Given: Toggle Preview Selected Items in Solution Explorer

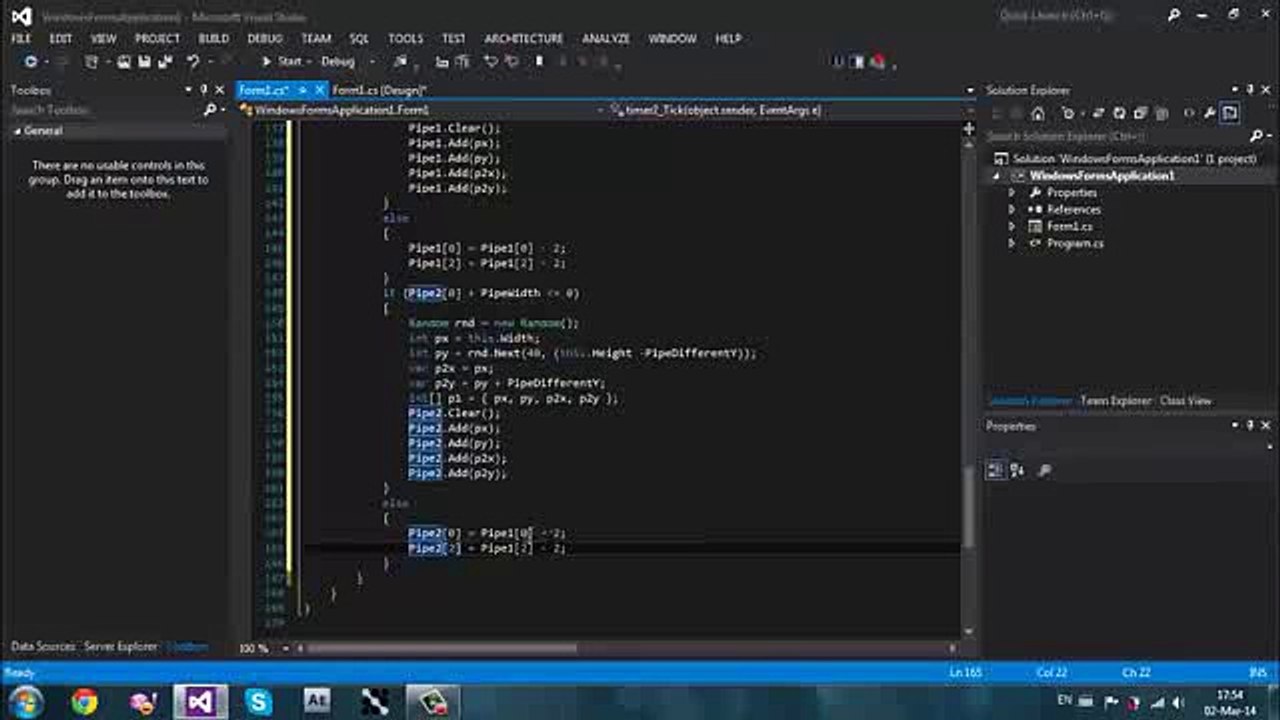Looking at the screenshot, I should pos(1230,113).
